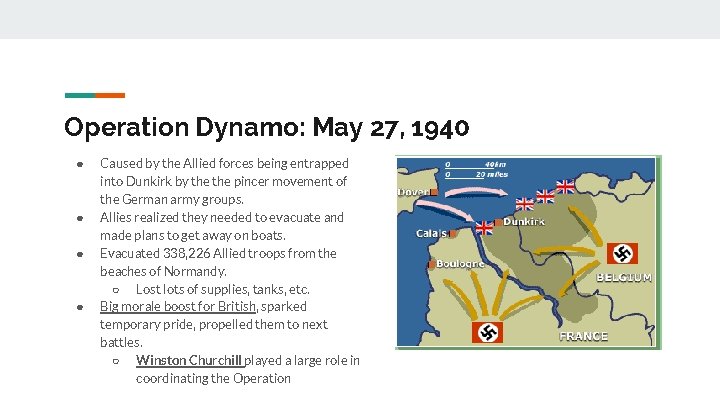The image size is (720, 405).
Task: Click the Dunkirk evacuation map image
Action: point(528,253)
